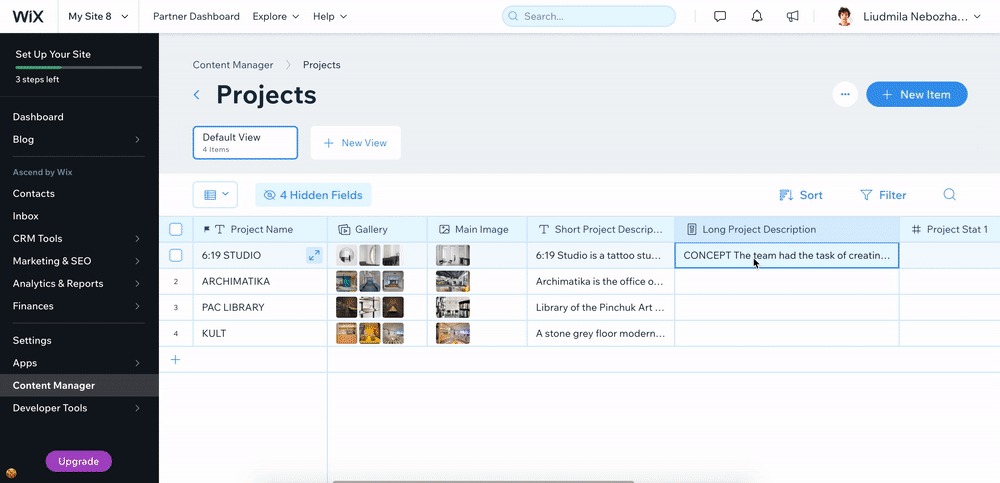The height and width of the screenshot is (483, 1000).
Task: Click the Wix logo
Action: point(28,17)
